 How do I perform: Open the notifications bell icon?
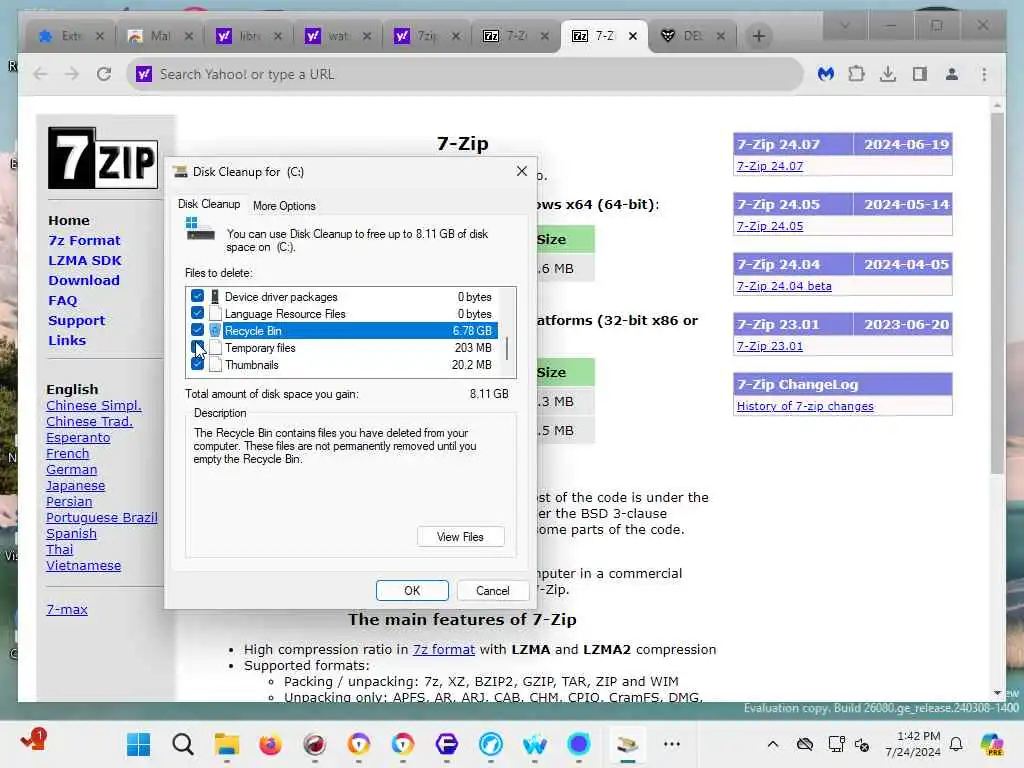956,744
